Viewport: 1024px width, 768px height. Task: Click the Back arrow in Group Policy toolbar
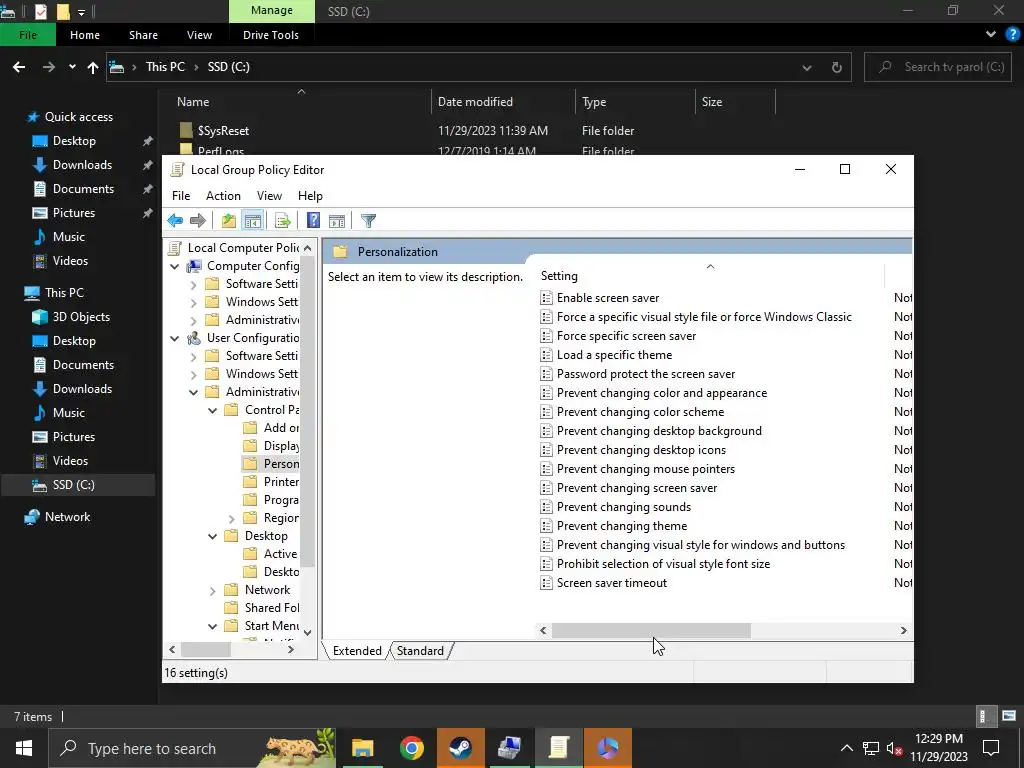pyautogui.click(x=175, y=221)
